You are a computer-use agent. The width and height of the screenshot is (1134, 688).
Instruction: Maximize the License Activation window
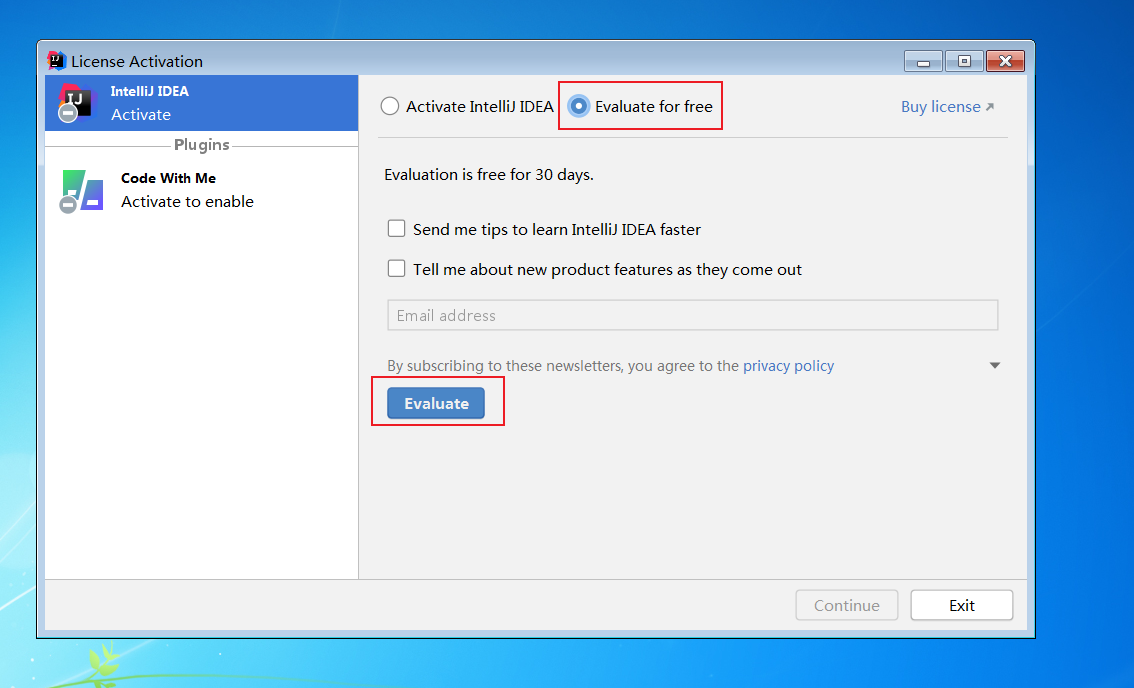[x=964, y=61]
